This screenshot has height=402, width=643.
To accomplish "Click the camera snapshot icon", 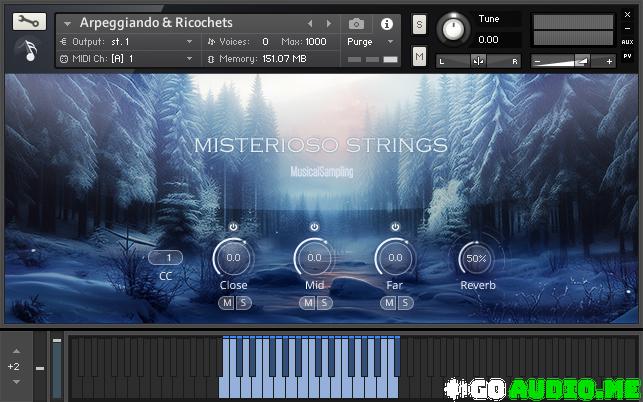I will click(357, 23).
